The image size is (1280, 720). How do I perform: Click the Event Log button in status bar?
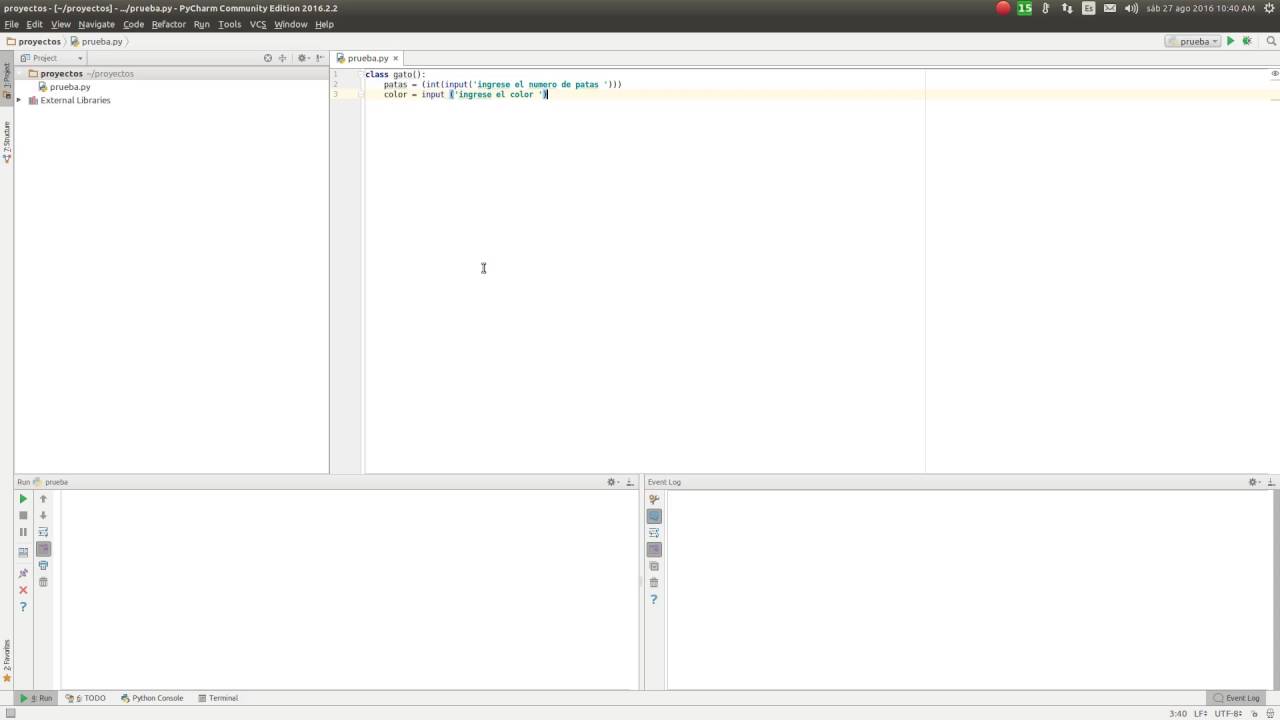pos(1236,698)
